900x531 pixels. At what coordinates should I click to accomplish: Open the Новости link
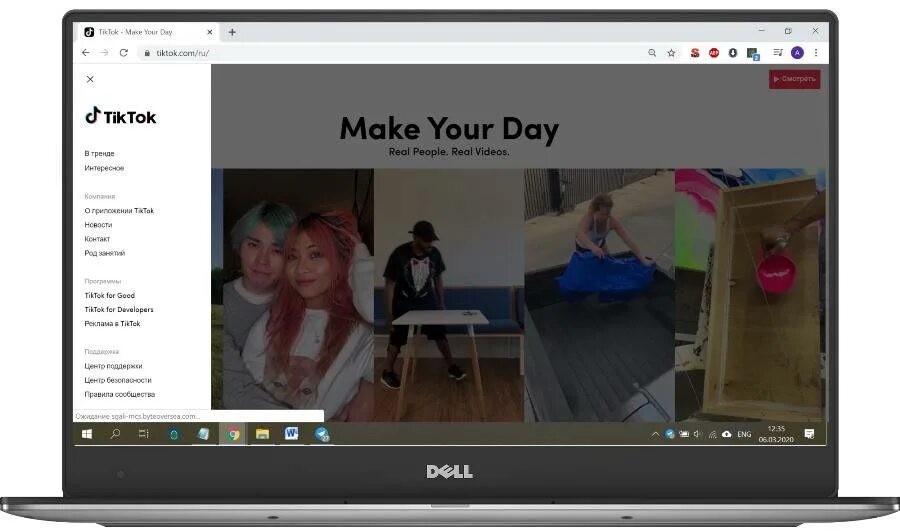coord(98,224)
